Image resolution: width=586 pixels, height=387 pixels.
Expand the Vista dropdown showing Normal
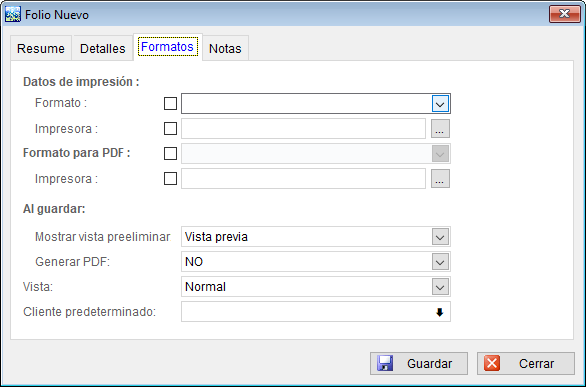click(440, 287)
